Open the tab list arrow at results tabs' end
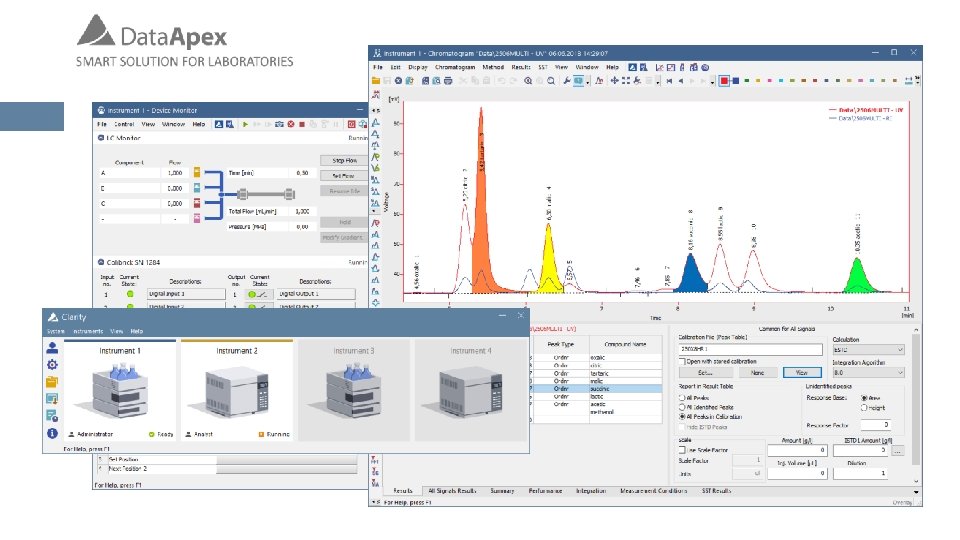The width and height of the screenshot is (960, 540). tap(916, 491)
